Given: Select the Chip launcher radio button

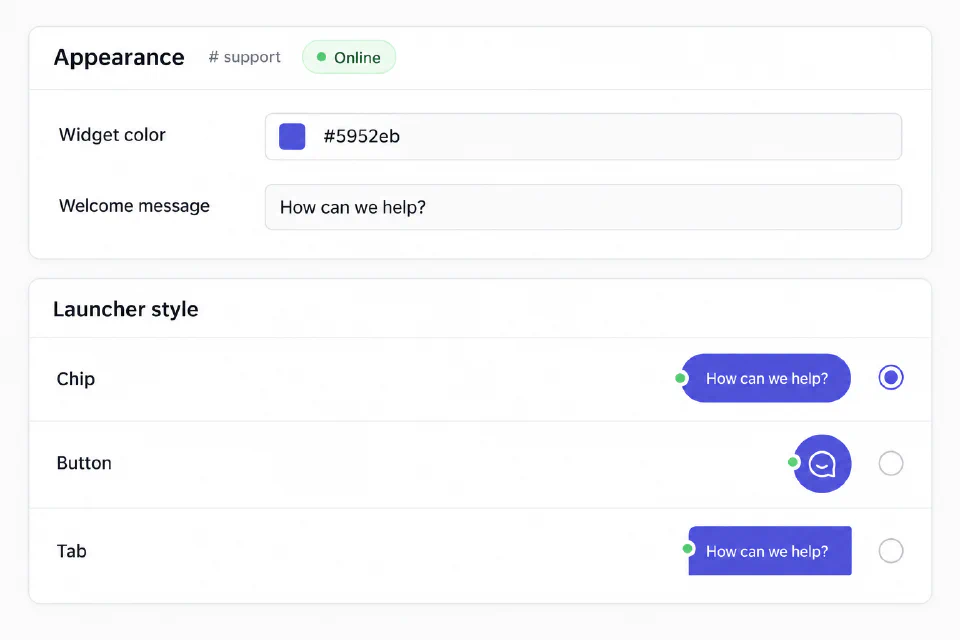Looking at the screenshot, I should click(x=890, y=377).
